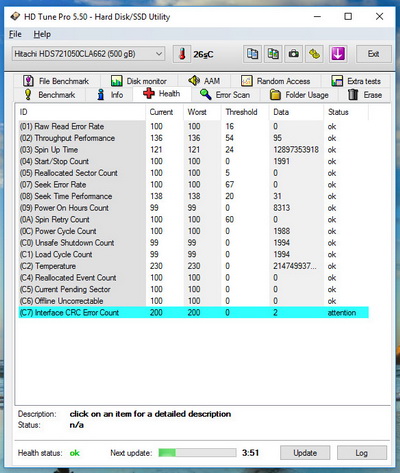The width and height of the screenshot is (400, 473).
Task: Click the HD Tune Pro title bar app icon
Action: click(x=15, y=16)
